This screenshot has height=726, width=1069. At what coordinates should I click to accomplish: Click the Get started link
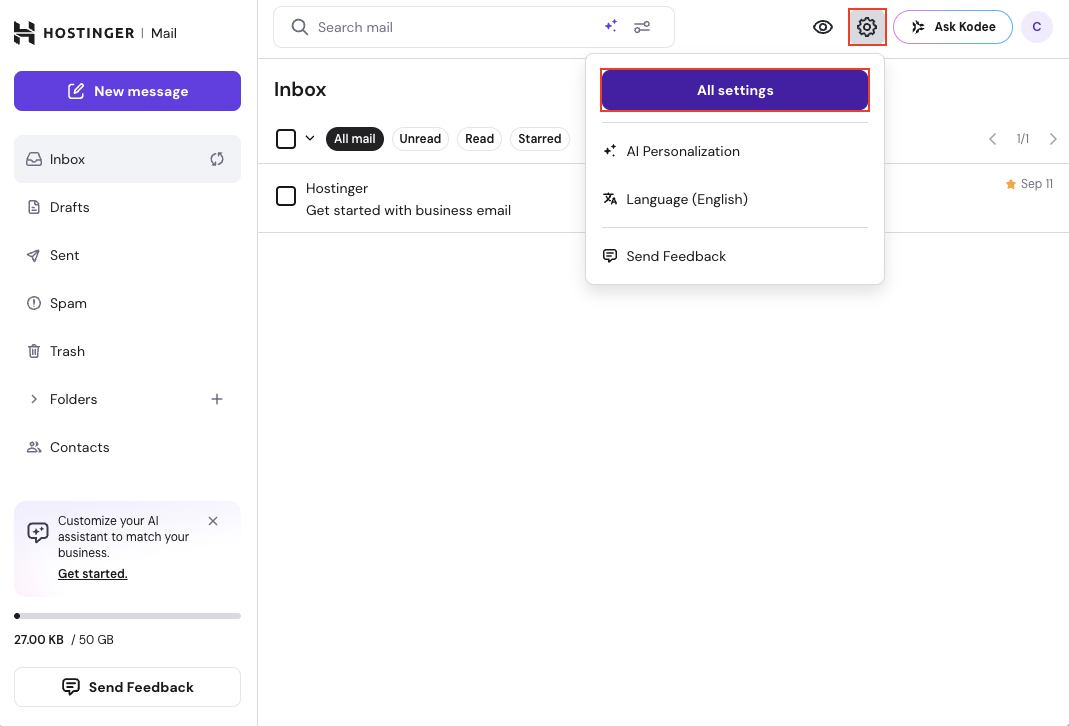pyautogui.click(x=93, y=574)
